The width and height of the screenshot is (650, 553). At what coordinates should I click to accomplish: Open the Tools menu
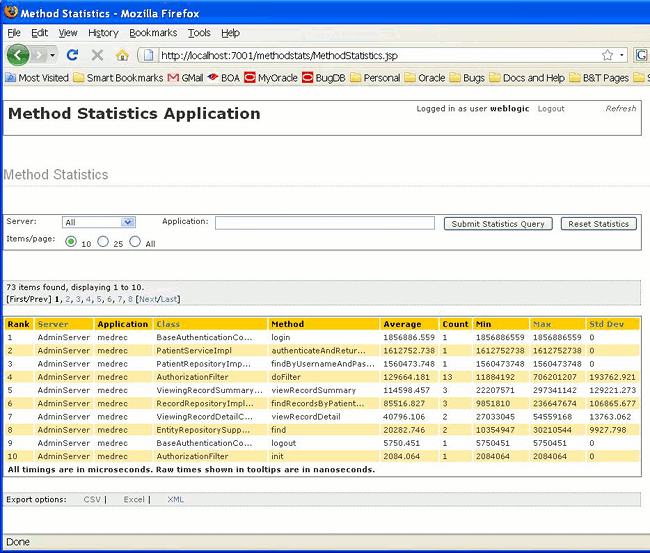tap(199, 33)
